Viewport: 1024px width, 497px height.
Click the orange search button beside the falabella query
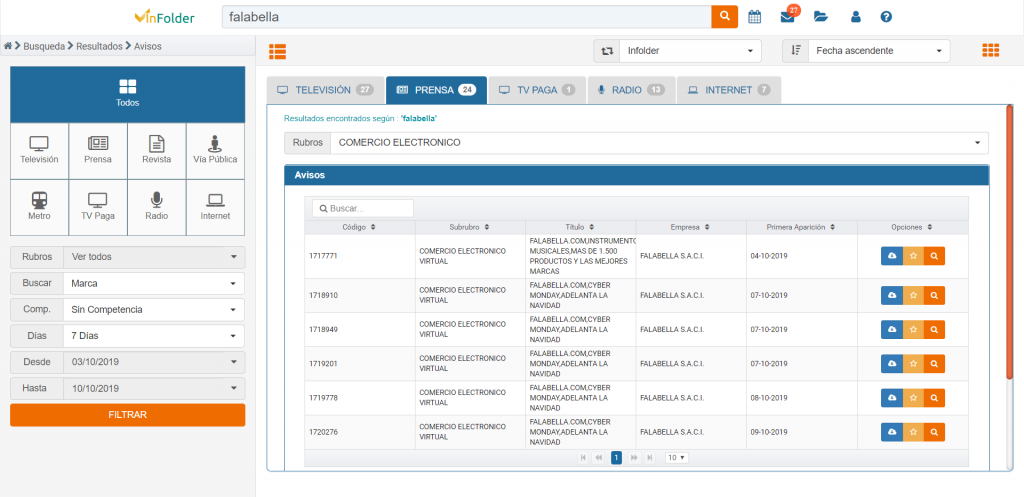pos(724,17)
